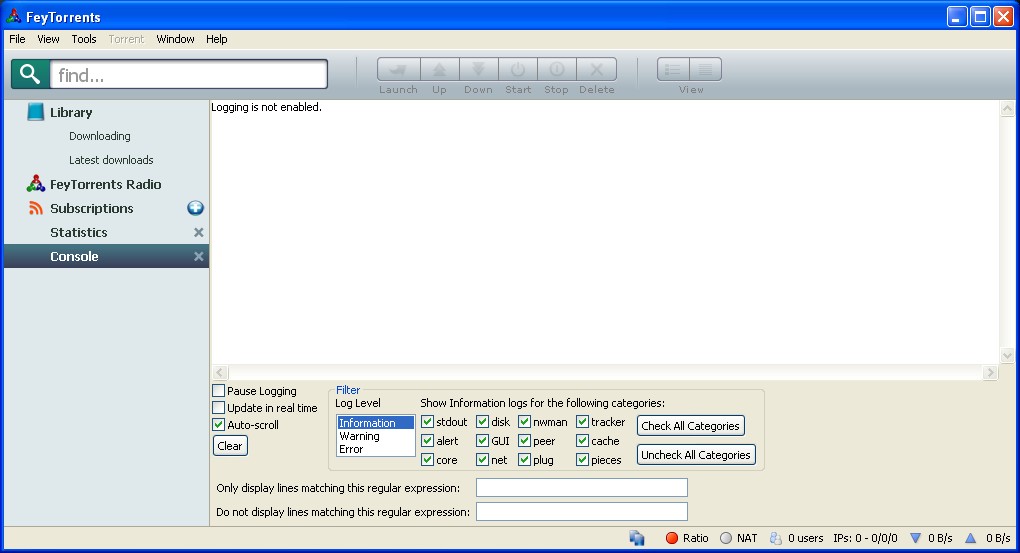This screenshot has height=553, width=1020.
Task: Switch to compact list view icon
Action: pyautogui.click(x=705, y=69)
